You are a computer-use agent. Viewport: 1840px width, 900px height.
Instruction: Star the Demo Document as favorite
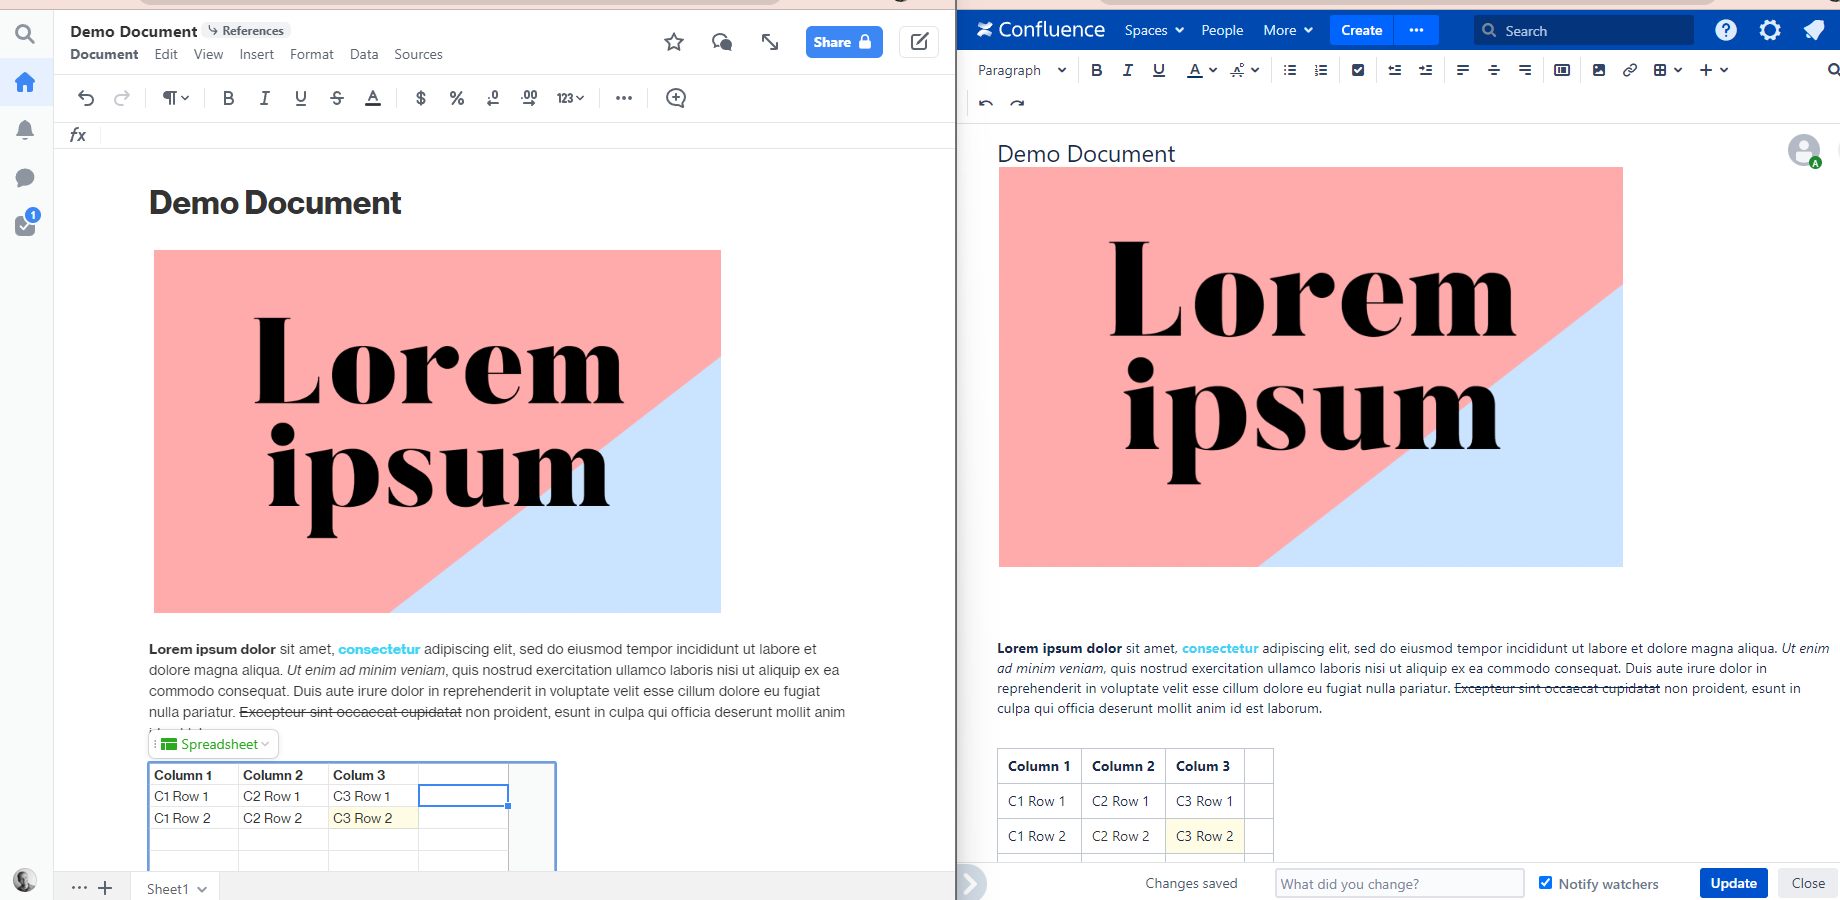click(x=674, y=42)
